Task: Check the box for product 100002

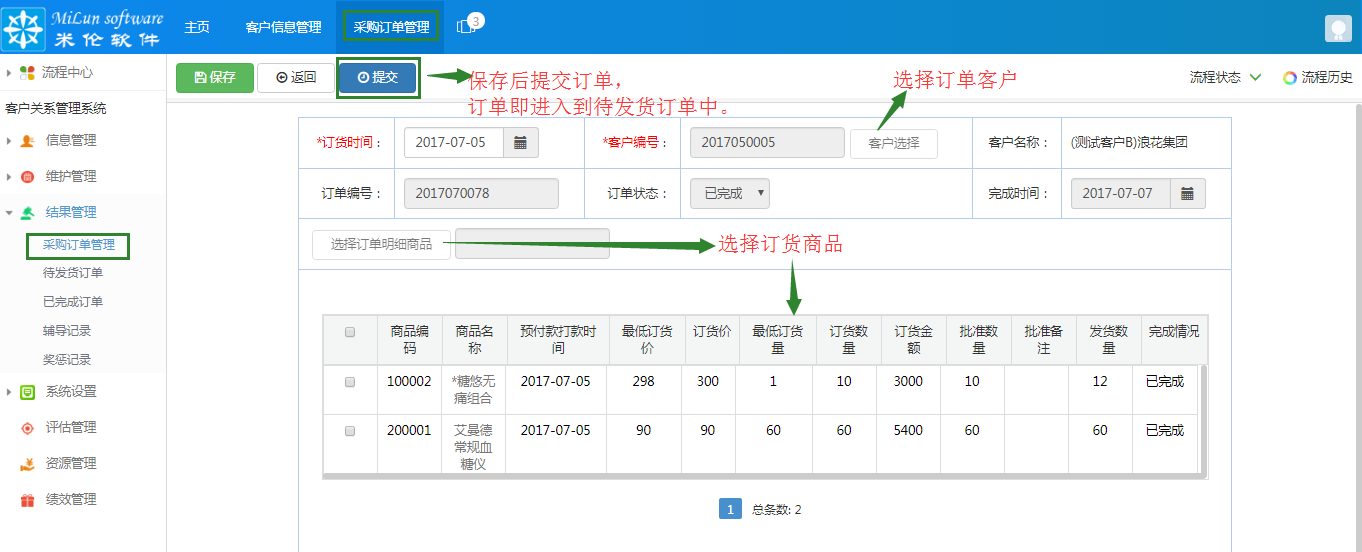Action: tap(350, 382)
